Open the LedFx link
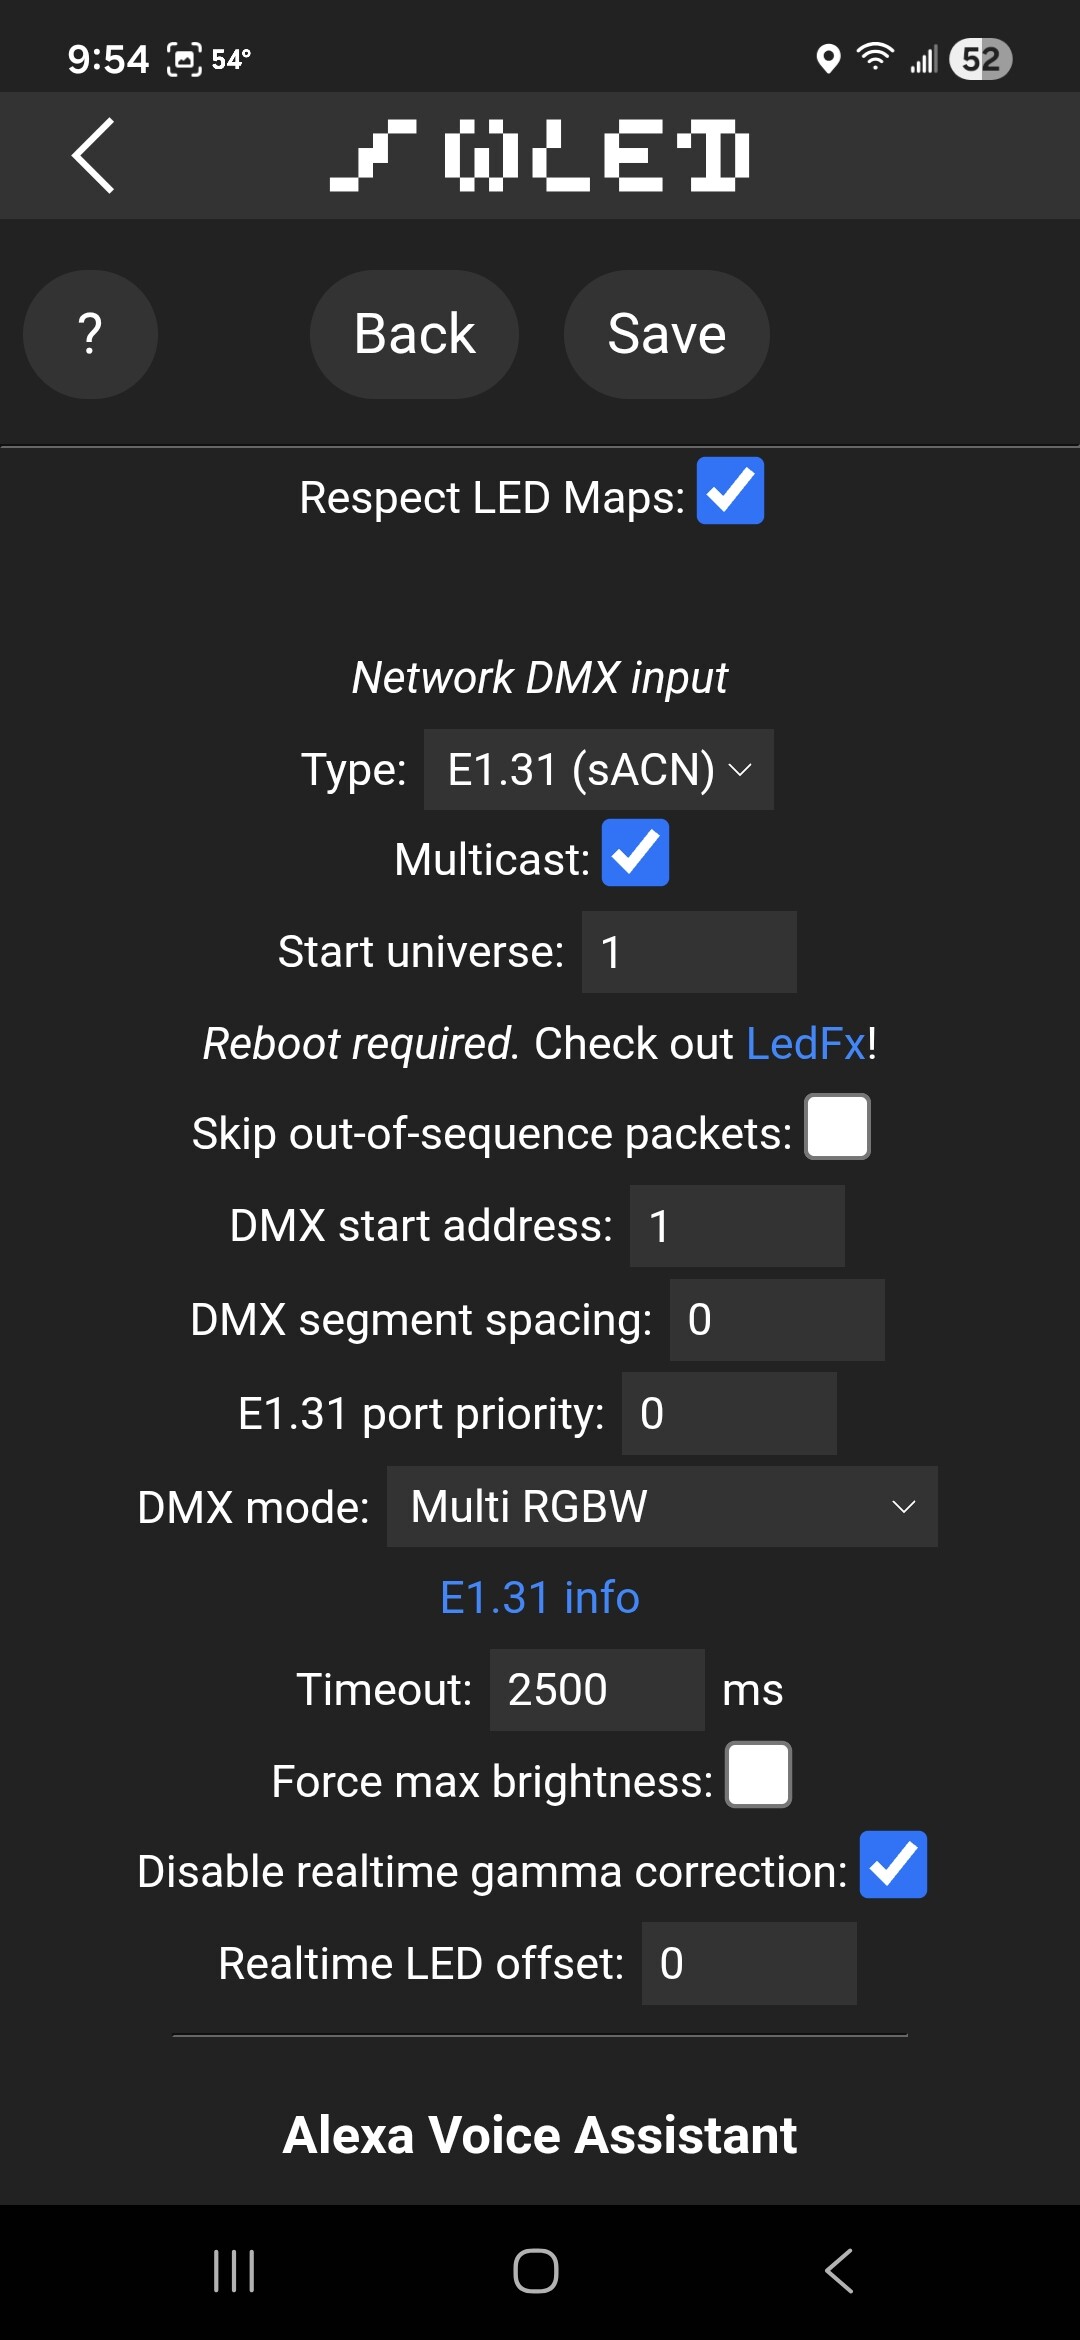 [806, 1044]
